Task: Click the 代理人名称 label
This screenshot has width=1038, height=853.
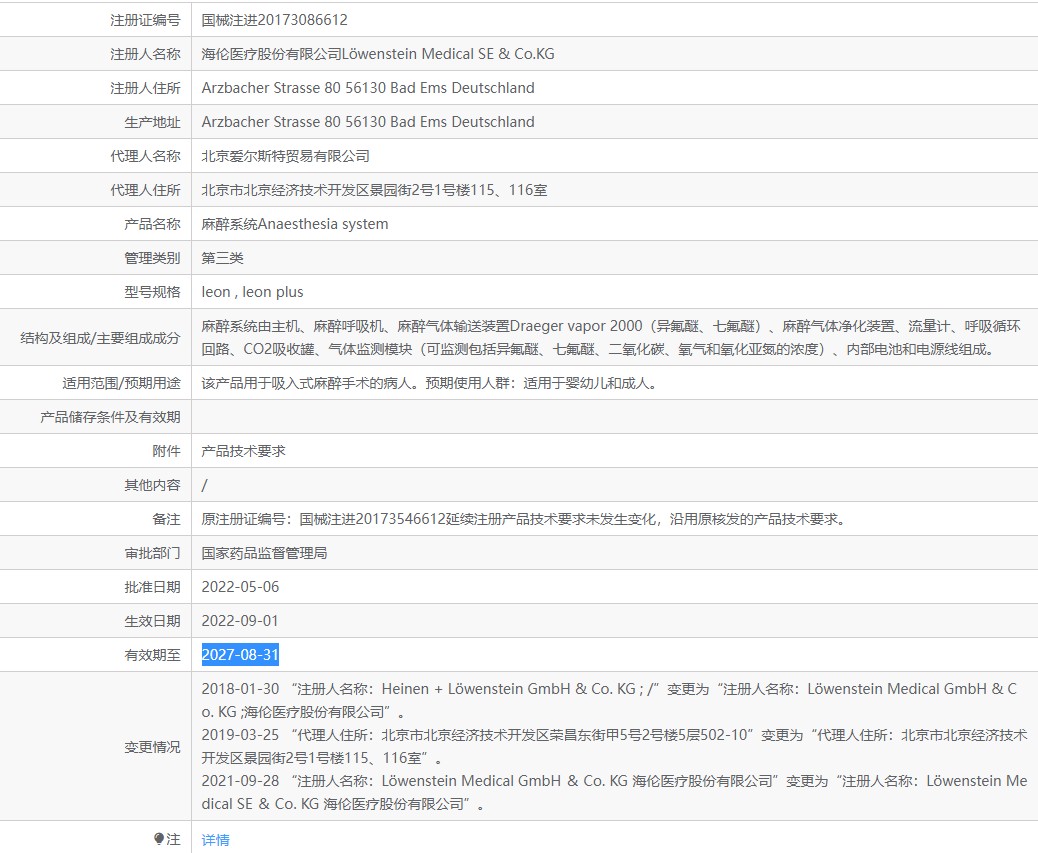Action: point(145,156)
